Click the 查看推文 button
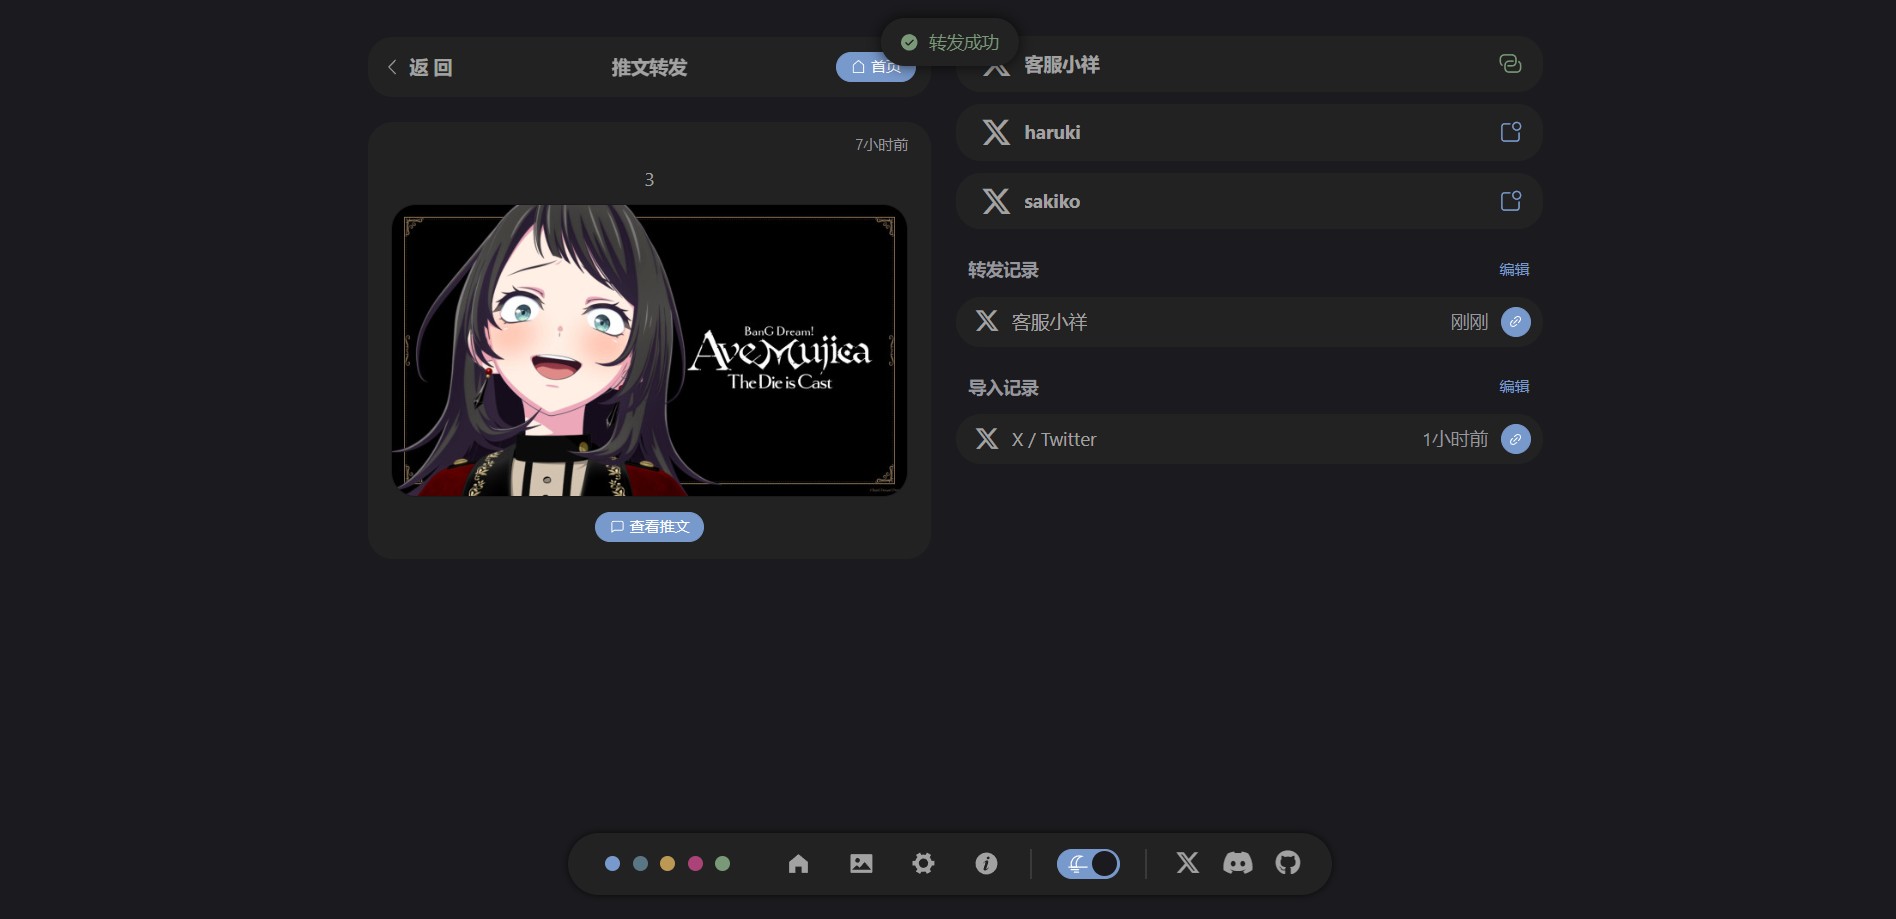This screenshot has height=919, width=1896. (x=649, y=527)
